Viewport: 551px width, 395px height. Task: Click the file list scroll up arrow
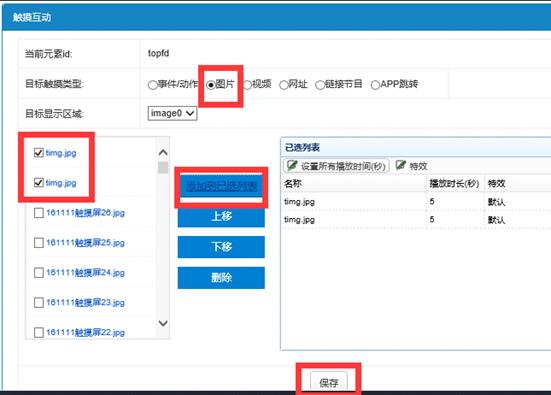[163, 153]
